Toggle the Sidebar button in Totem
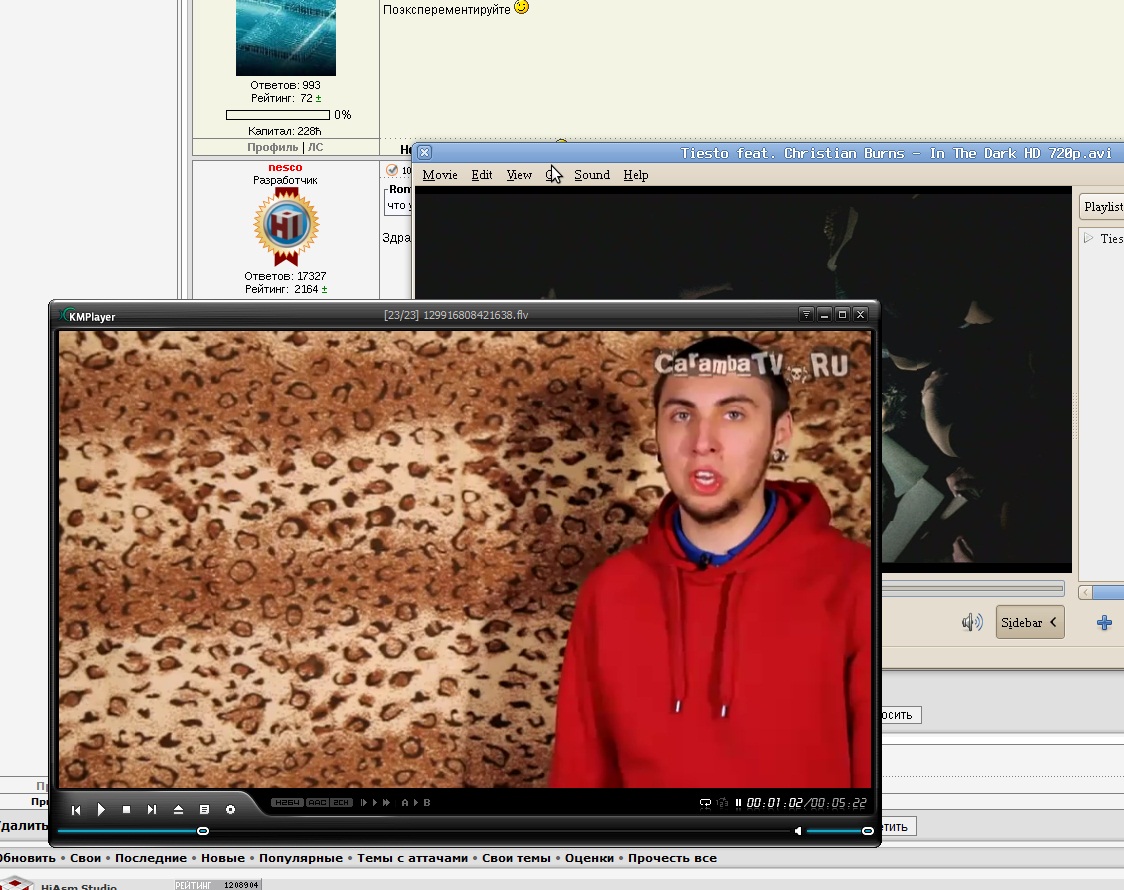The height and width of the screenshot is (890, 1124). pyautogui.click(x=1029, y=622)
